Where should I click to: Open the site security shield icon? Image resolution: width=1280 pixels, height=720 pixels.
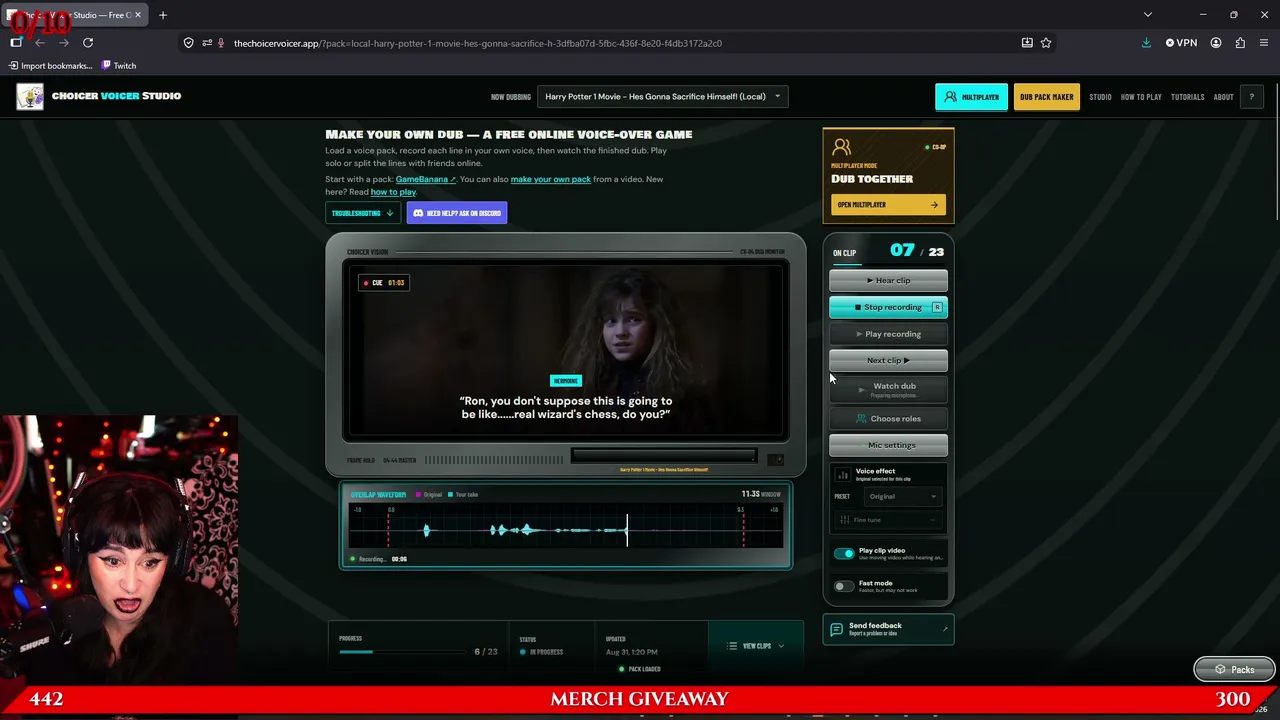click(x=188, y=43)
